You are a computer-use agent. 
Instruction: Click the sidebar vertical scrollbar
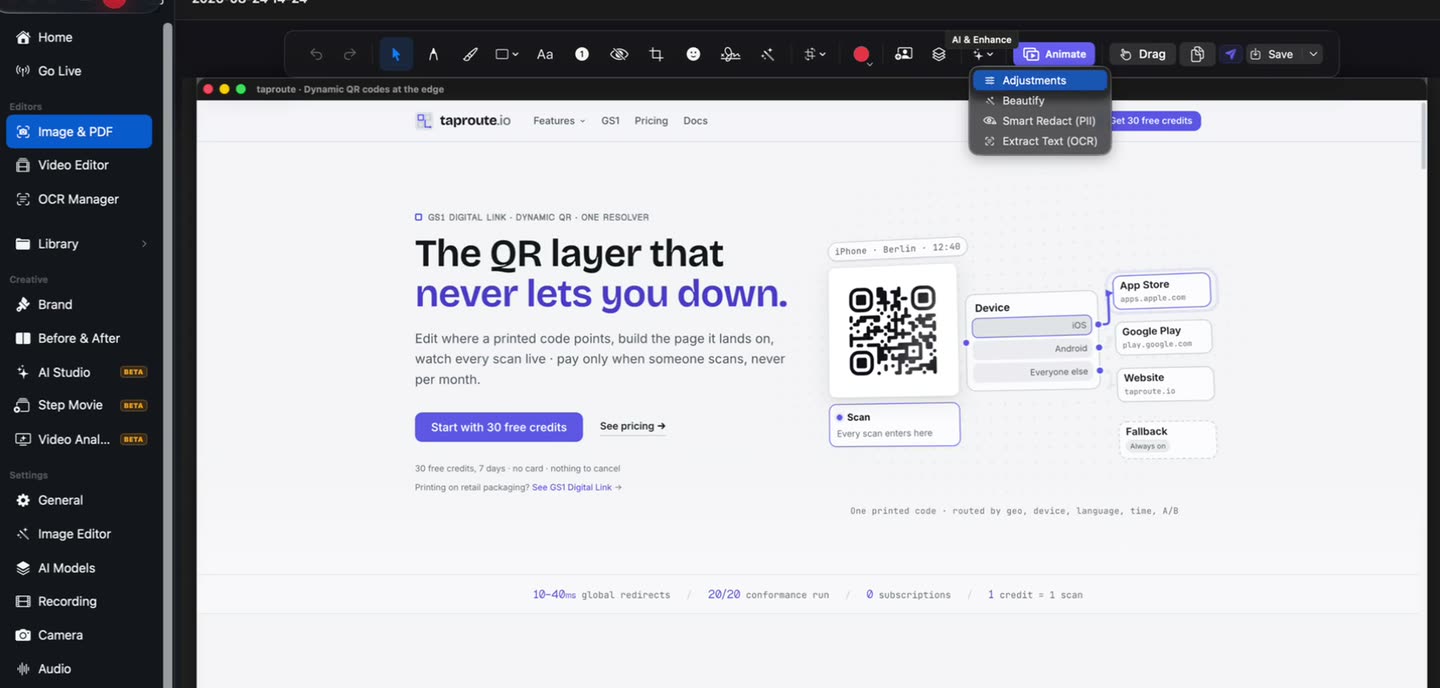167,355
